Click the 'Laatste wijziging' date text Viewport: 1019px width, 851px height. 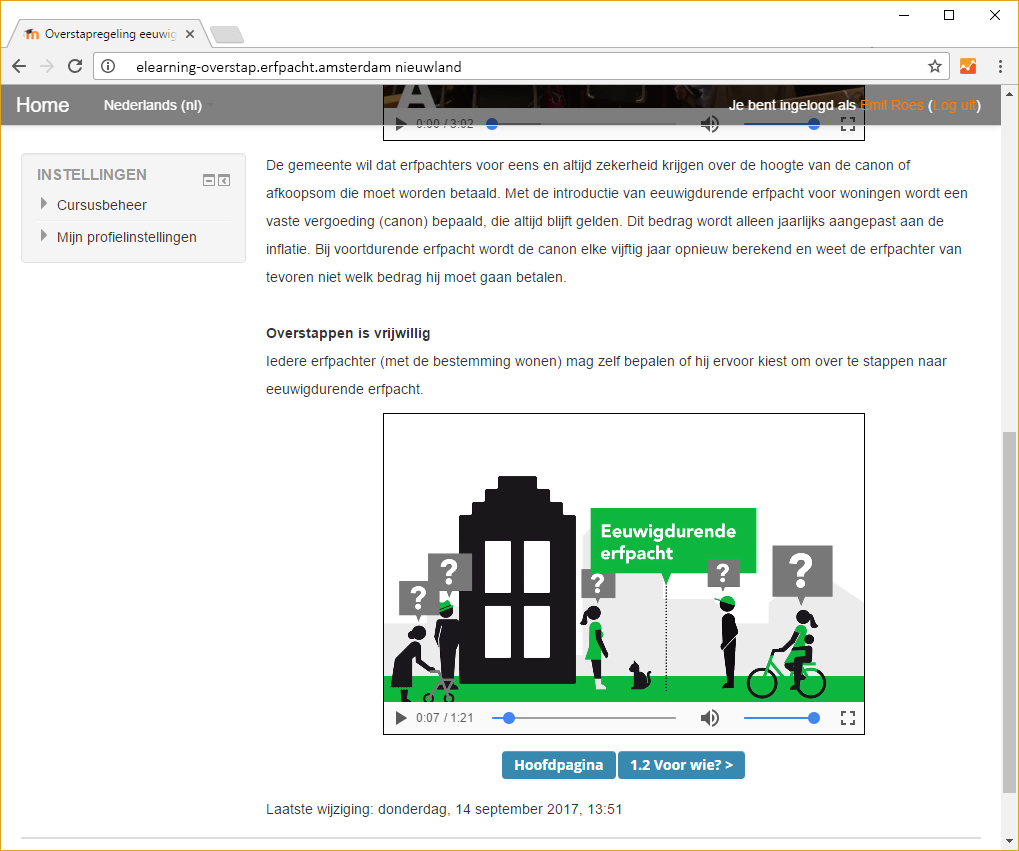click(x=444, y=809)
